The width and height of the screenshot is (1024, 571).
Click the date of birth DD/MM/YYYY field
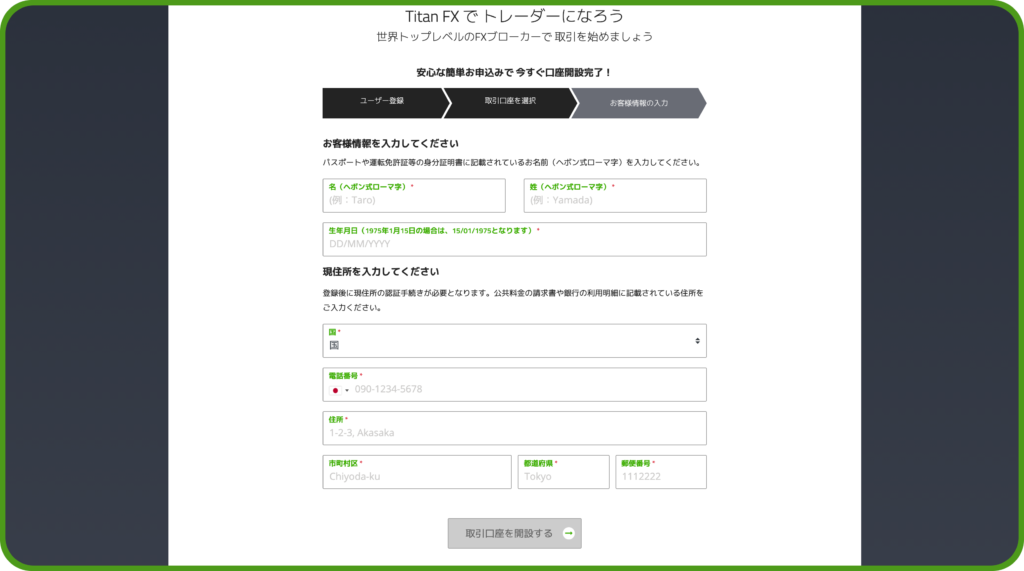click(515, 239)
